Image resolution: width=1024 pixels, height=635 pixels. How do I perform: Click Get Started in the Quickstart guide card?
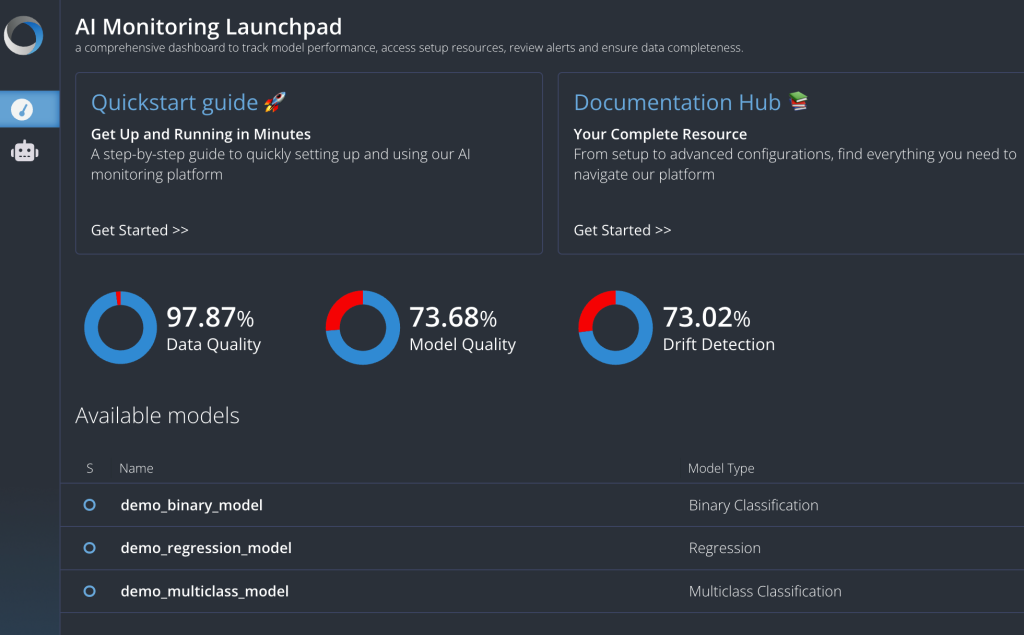tap(140, 230)
